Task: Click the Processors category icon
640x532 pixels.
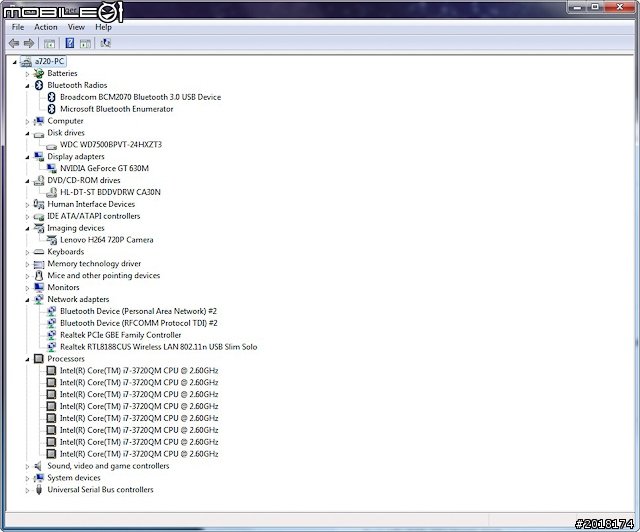Action: click(39, 359)
